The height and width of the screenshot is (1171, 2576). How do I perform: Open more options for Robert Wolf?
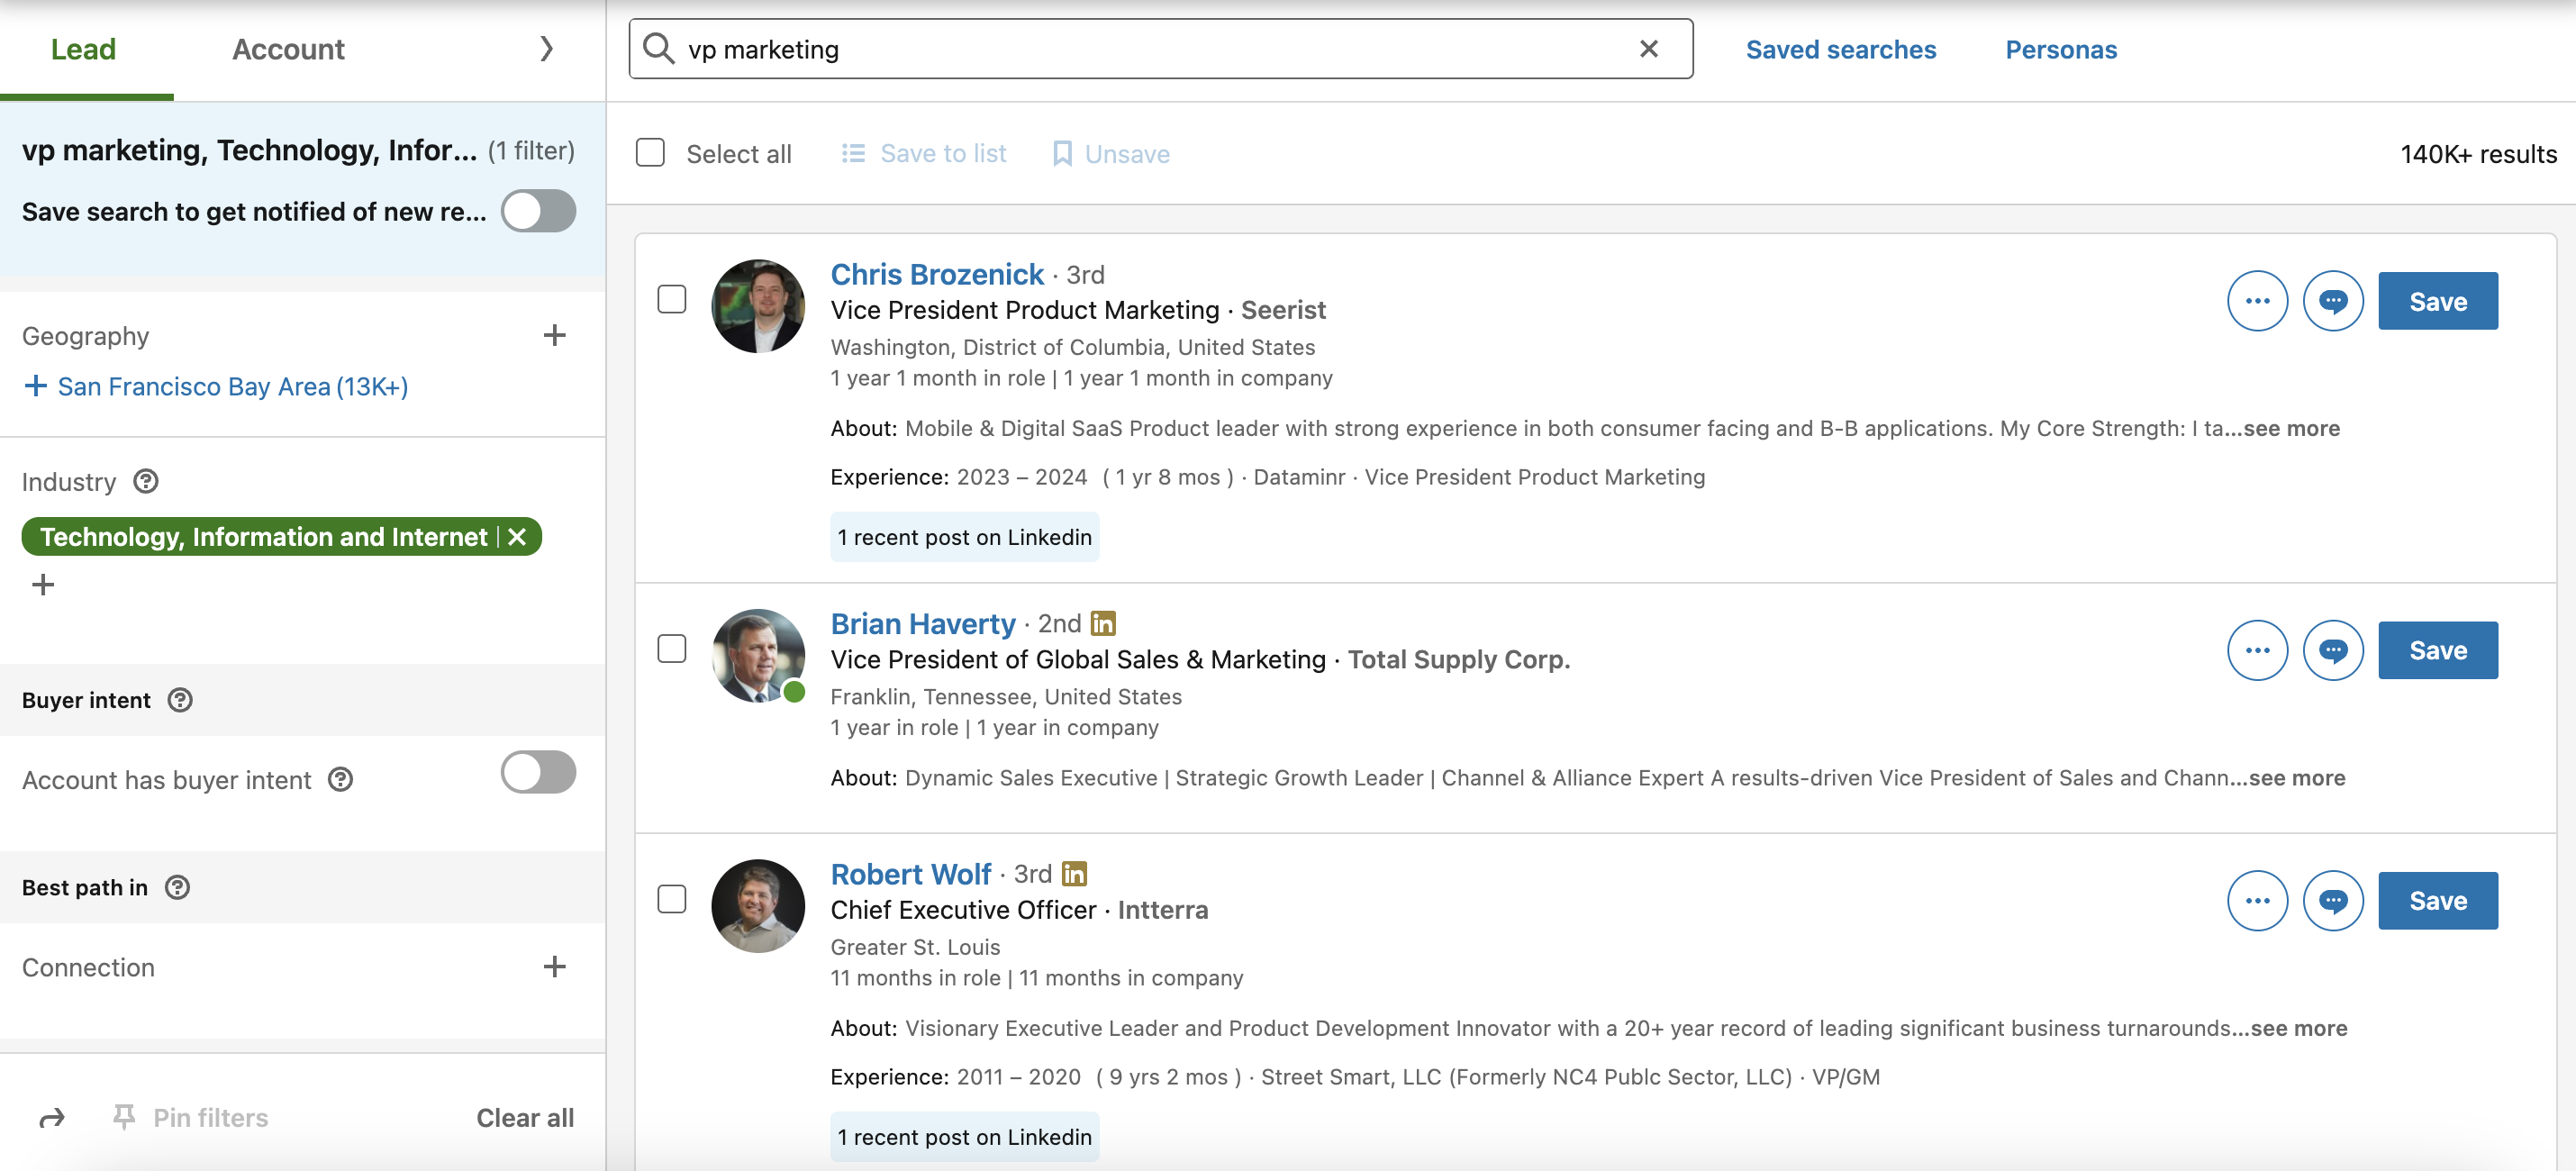click(2257, 901)
